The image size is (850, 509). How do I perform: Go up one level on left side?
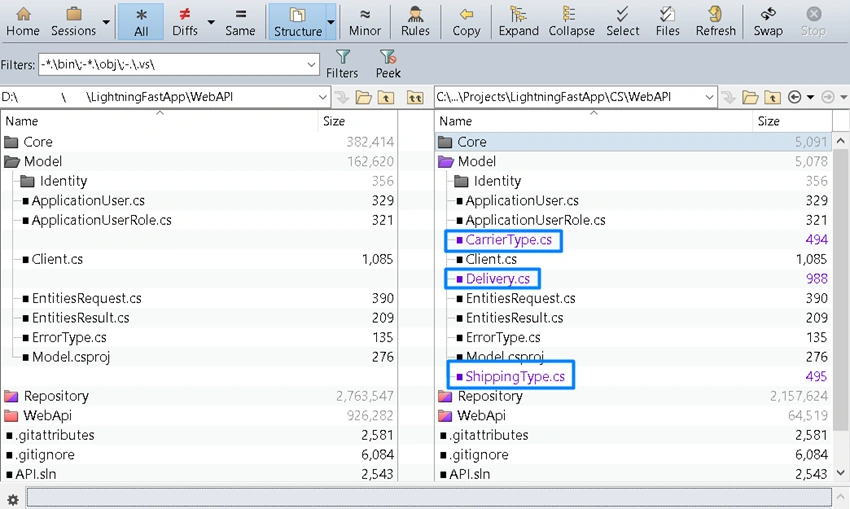click(x=386, y=97)
